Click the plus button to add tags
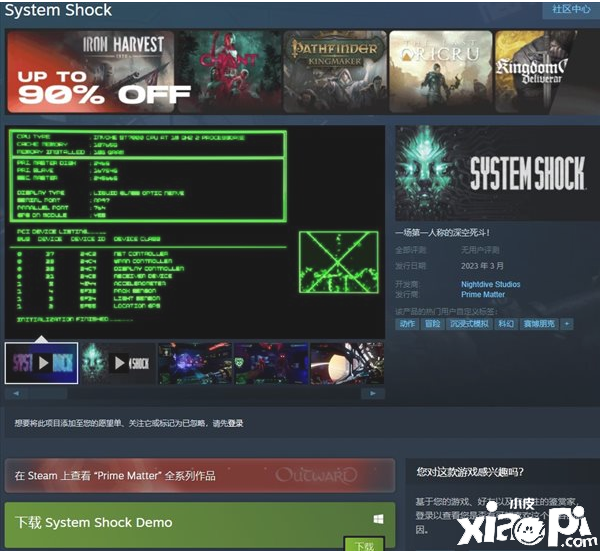This screenshot has width=600, height=551. click(567, 324)
